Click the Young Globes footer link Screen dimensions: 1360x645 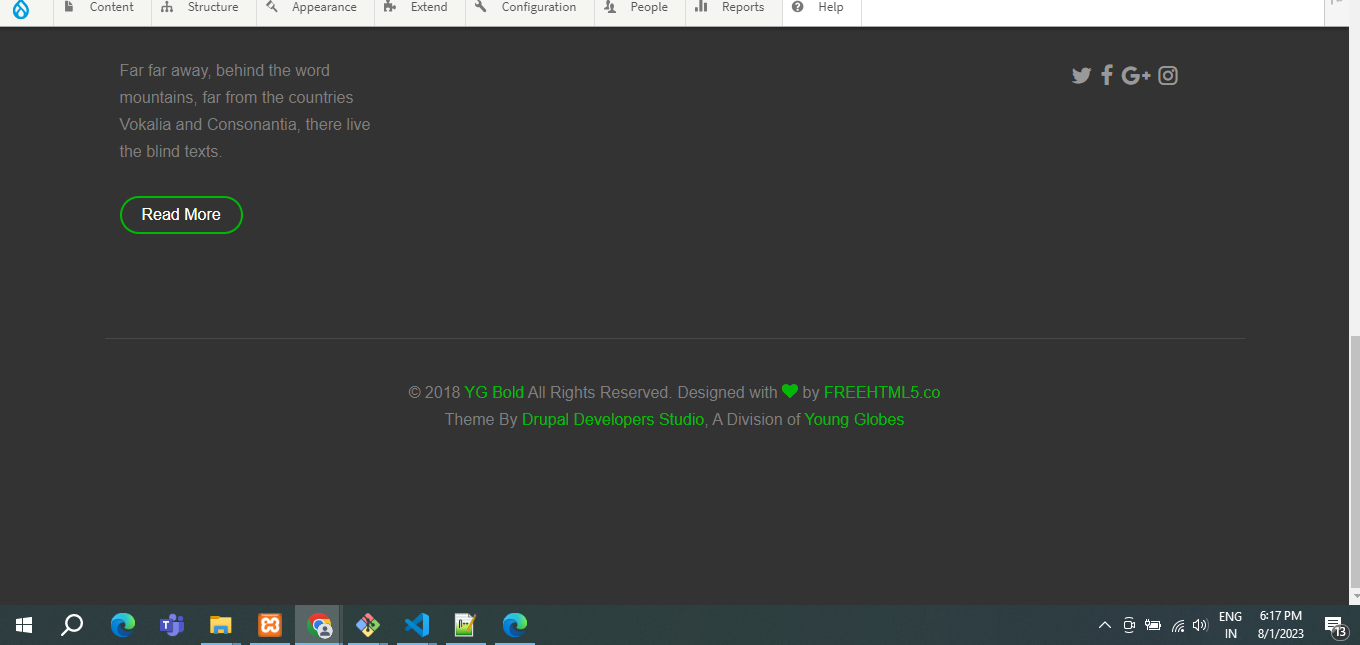854,420
